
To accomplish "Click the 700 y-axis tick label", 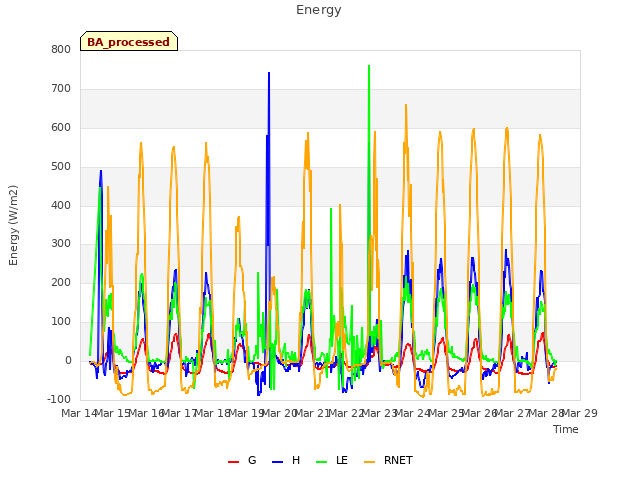I will click(x=61, y=88).
